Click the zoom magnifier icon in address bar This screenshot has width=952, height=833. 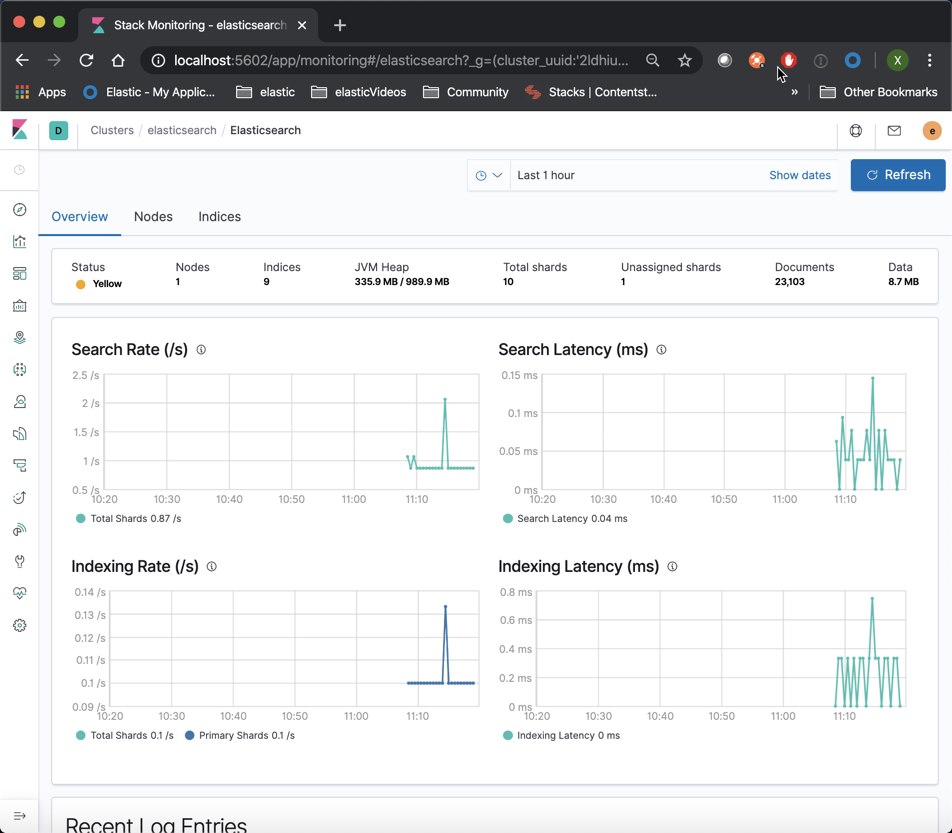(653, 60)
